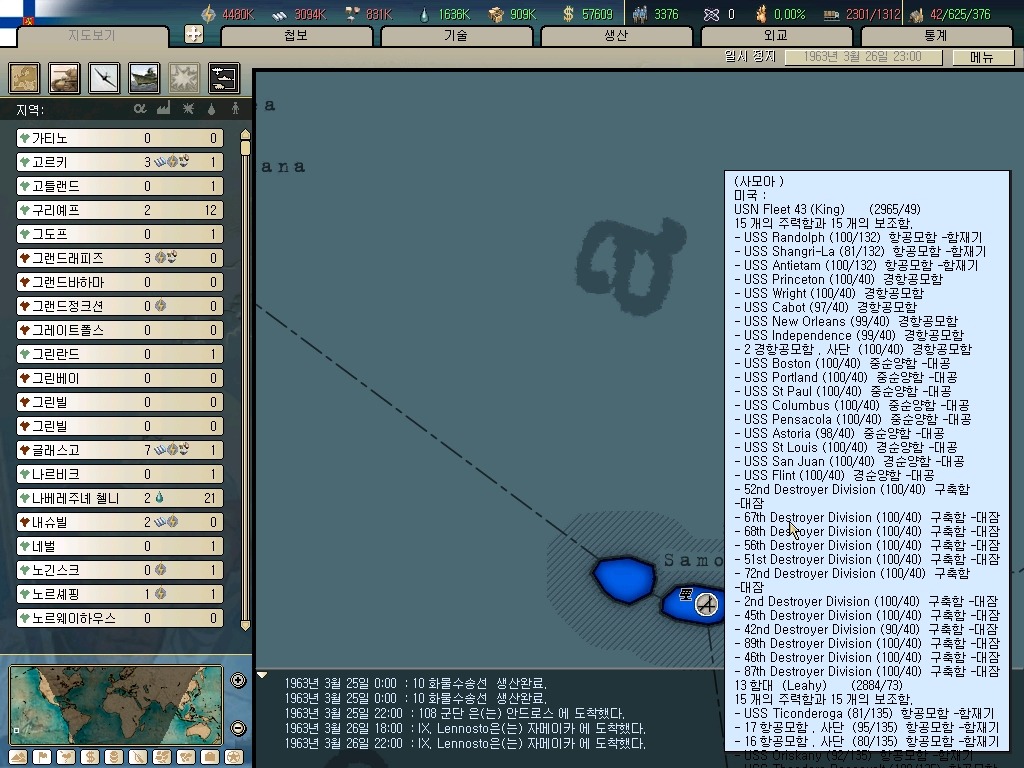Switch to supply map mode (coin stack button)
The width and height of the screenshot is (1024, 768).
[114, 757]
